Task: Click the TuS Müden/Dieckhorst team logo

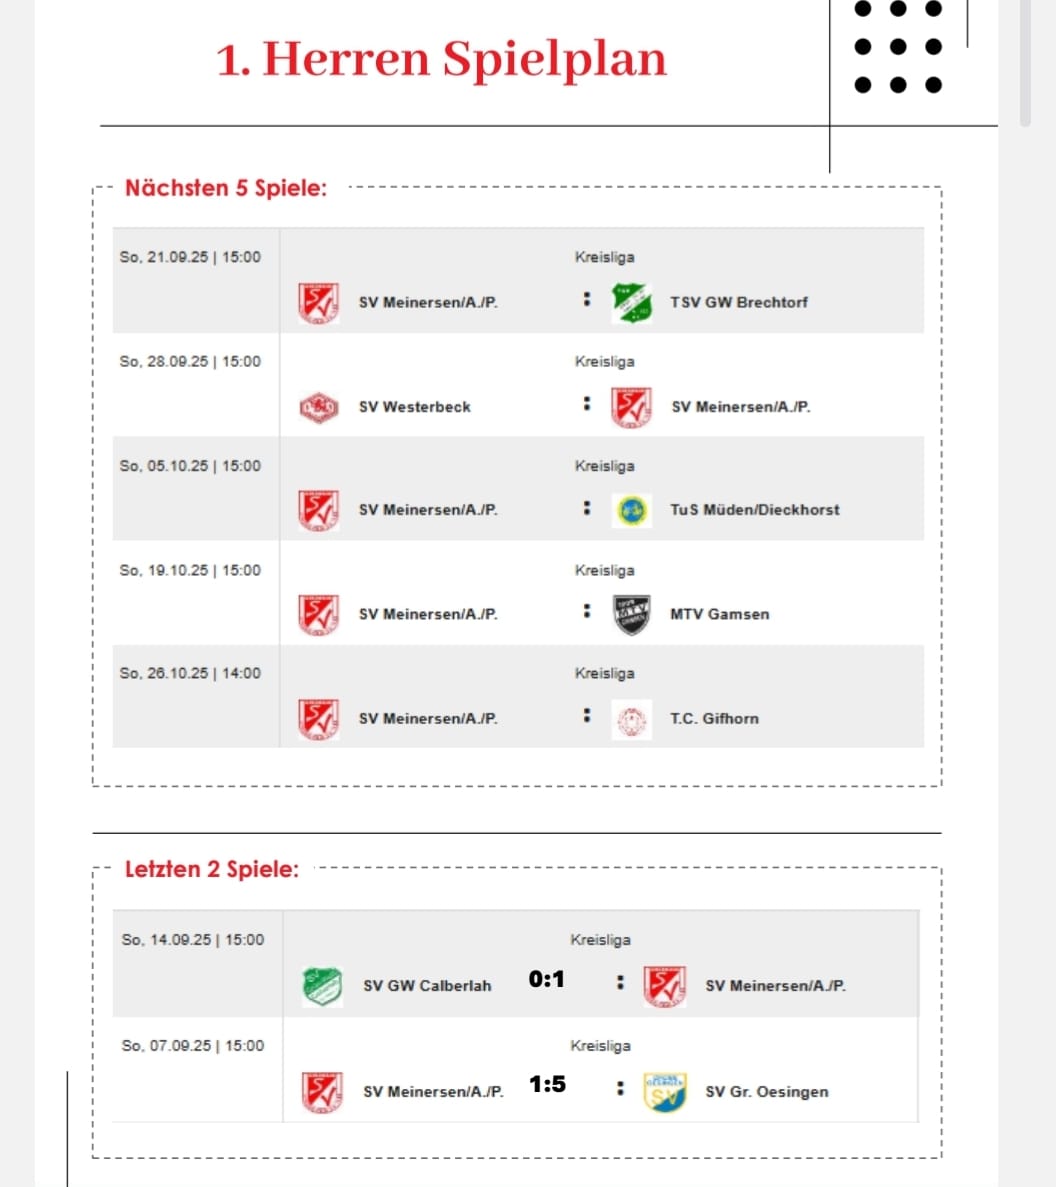Action: click(x=631, y=510)
